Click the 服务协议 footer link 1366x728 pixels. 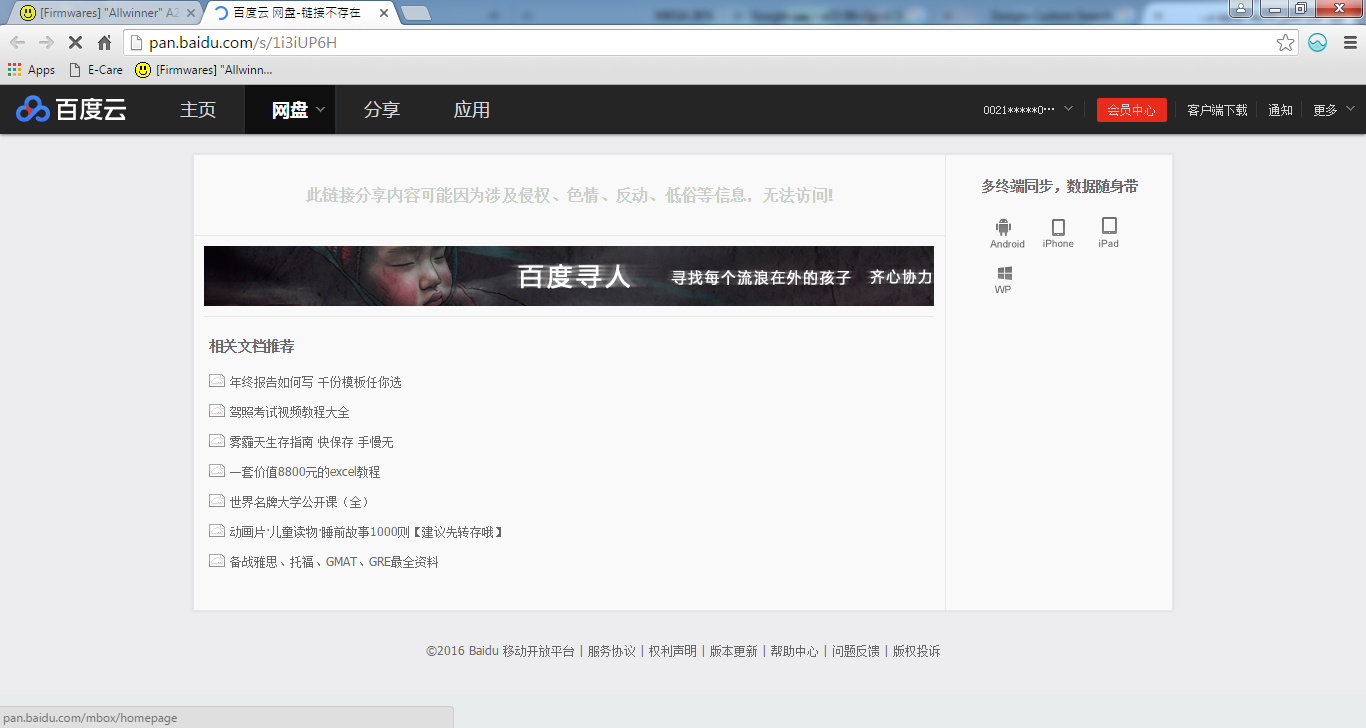click(611, 651)
